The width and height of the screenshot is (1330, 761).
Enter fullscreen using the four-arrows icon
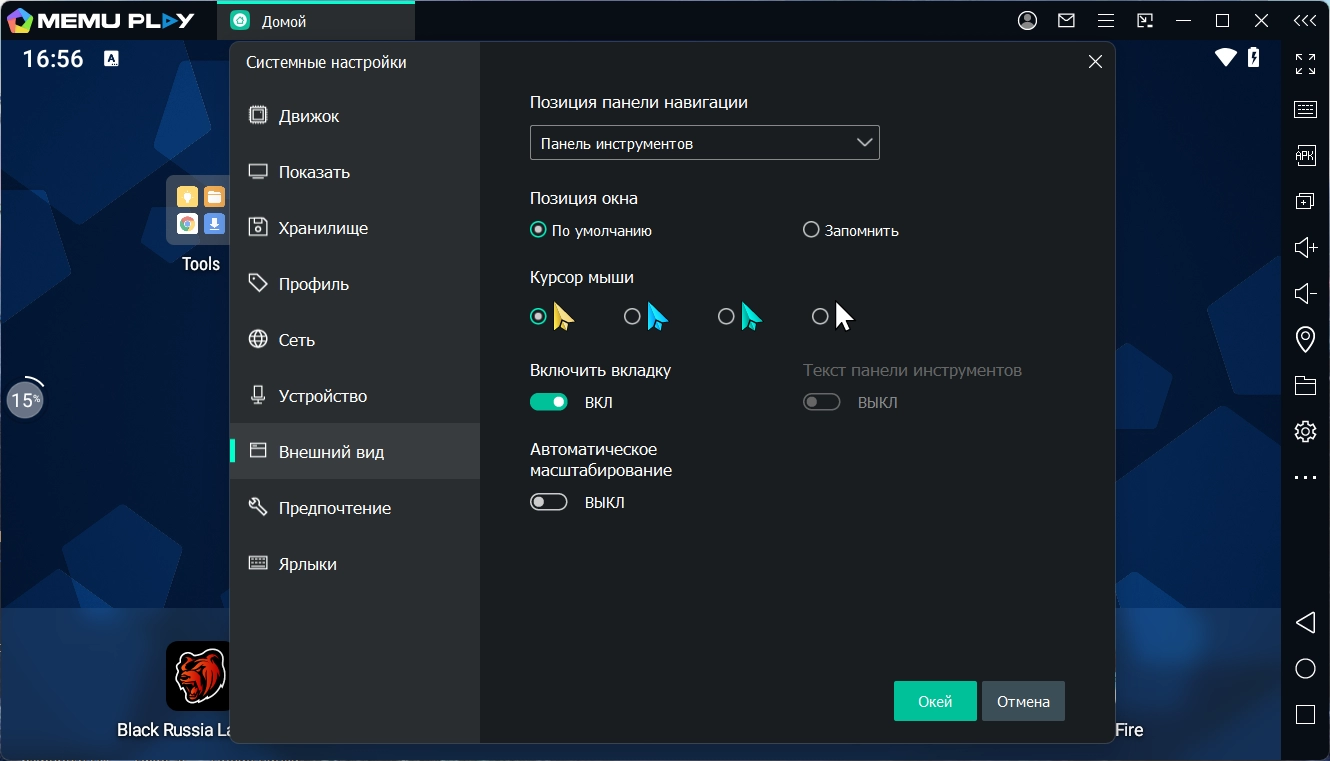(x=1305, y=64)
